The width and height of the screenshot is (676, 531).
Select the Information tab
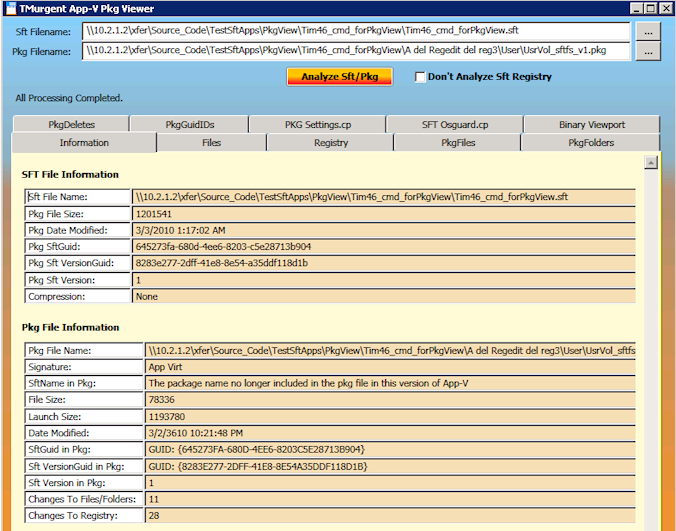pyautogui.click(x=84, y=143)
